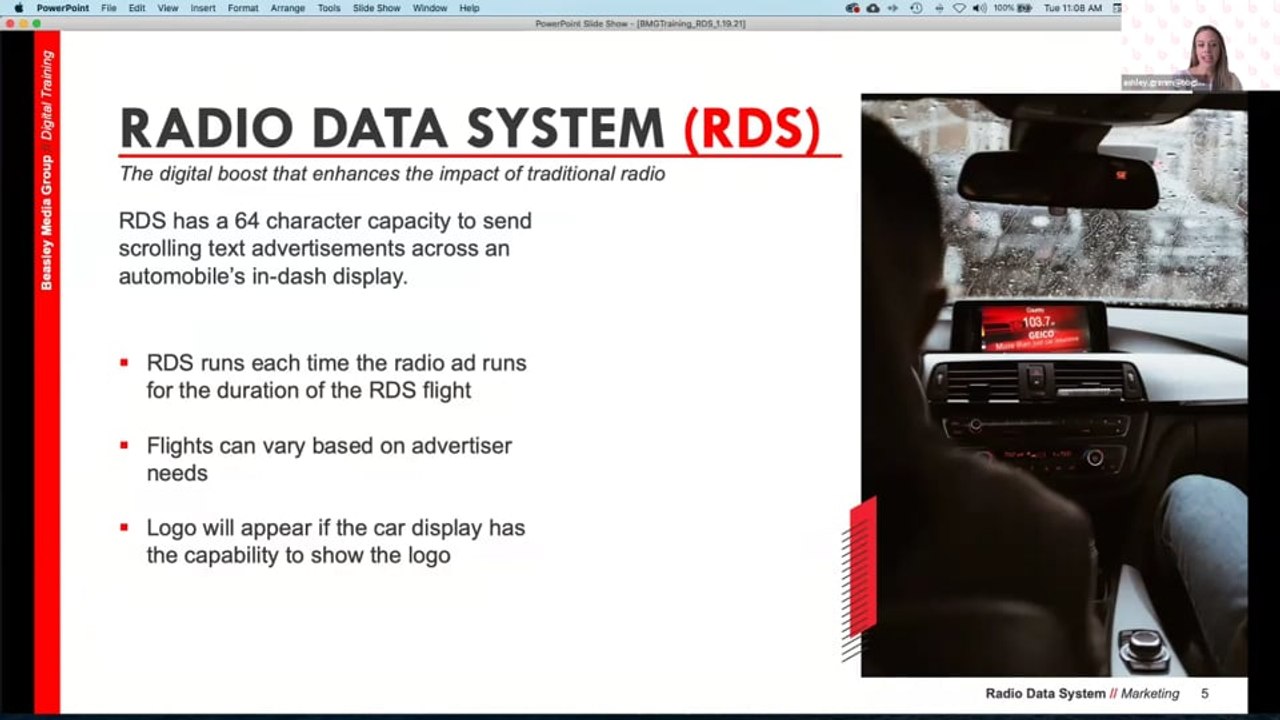Click the cloud upload menu bar icon

(x=873, y=8)
